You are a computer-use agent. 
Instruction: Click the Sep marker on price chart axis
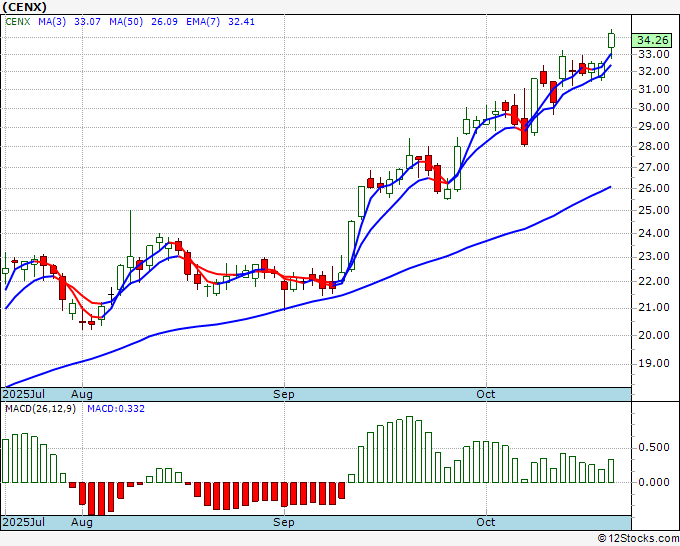(285, 394)
